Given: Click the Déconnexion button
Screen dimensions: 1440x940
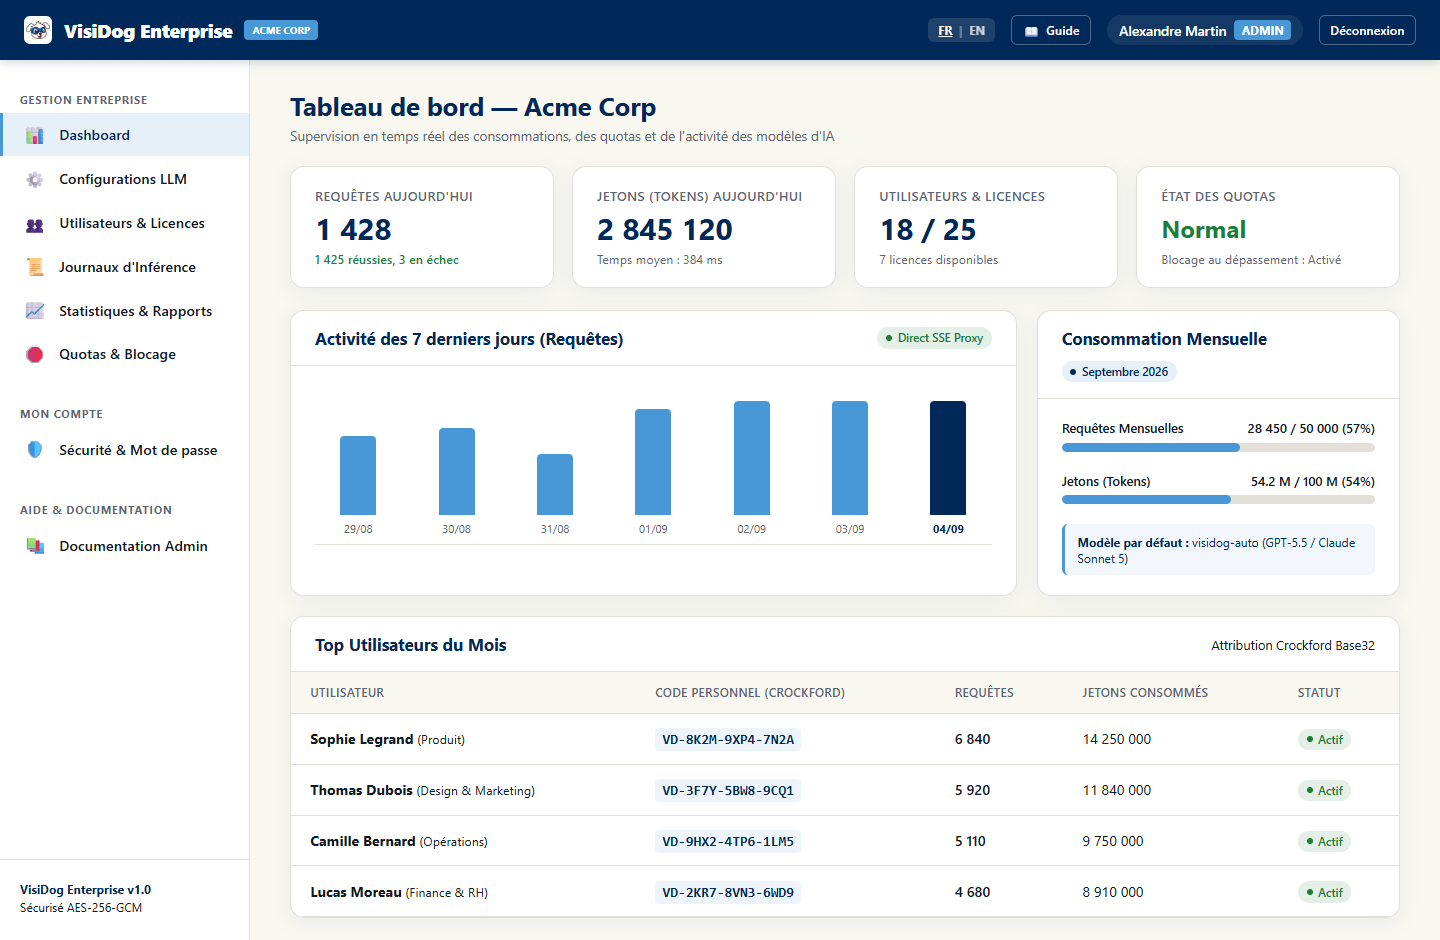Looking at the screenshot, I should click(x=1367, y=31).
